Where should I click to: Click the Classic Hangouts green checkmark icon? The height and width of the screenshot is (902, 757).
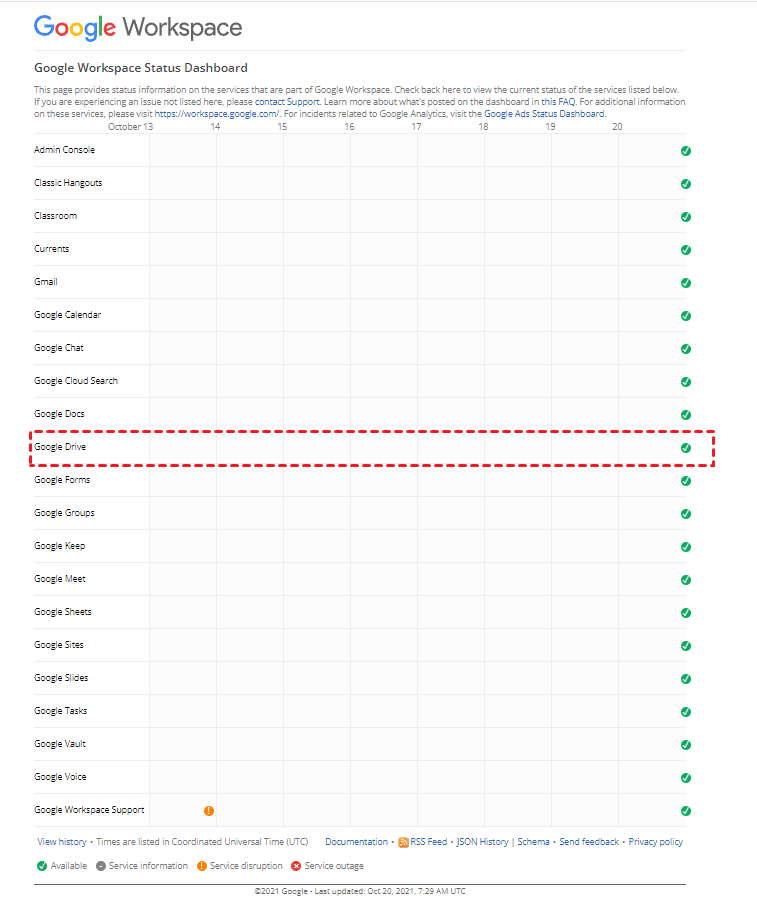pos(686,184)
